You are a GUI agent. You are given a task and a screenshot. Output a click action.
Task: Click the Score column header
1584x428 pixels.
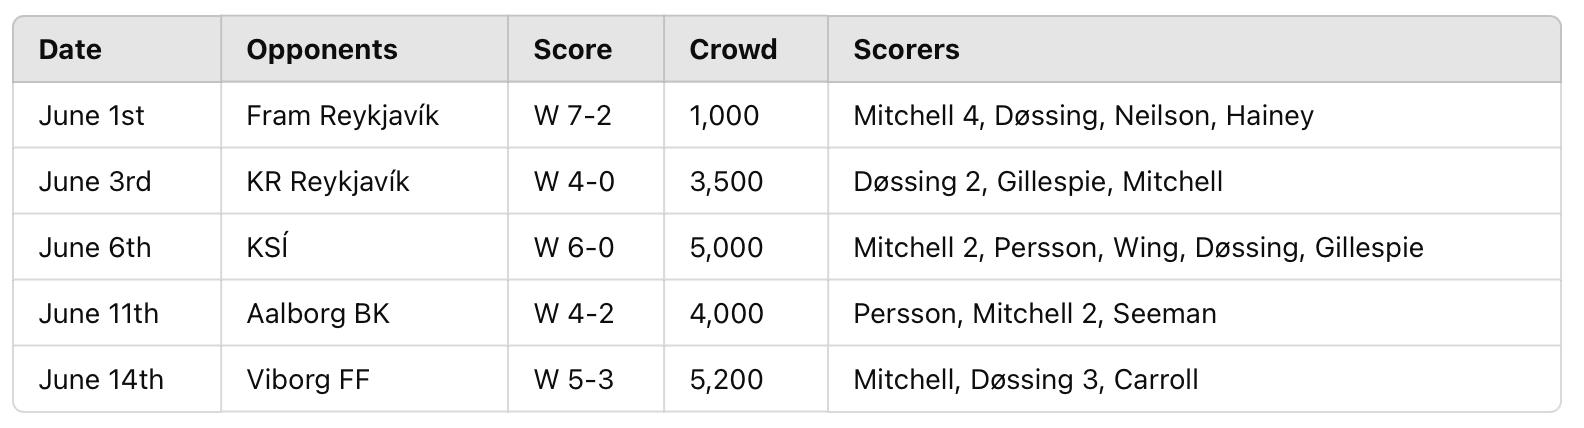click(572, 50)
